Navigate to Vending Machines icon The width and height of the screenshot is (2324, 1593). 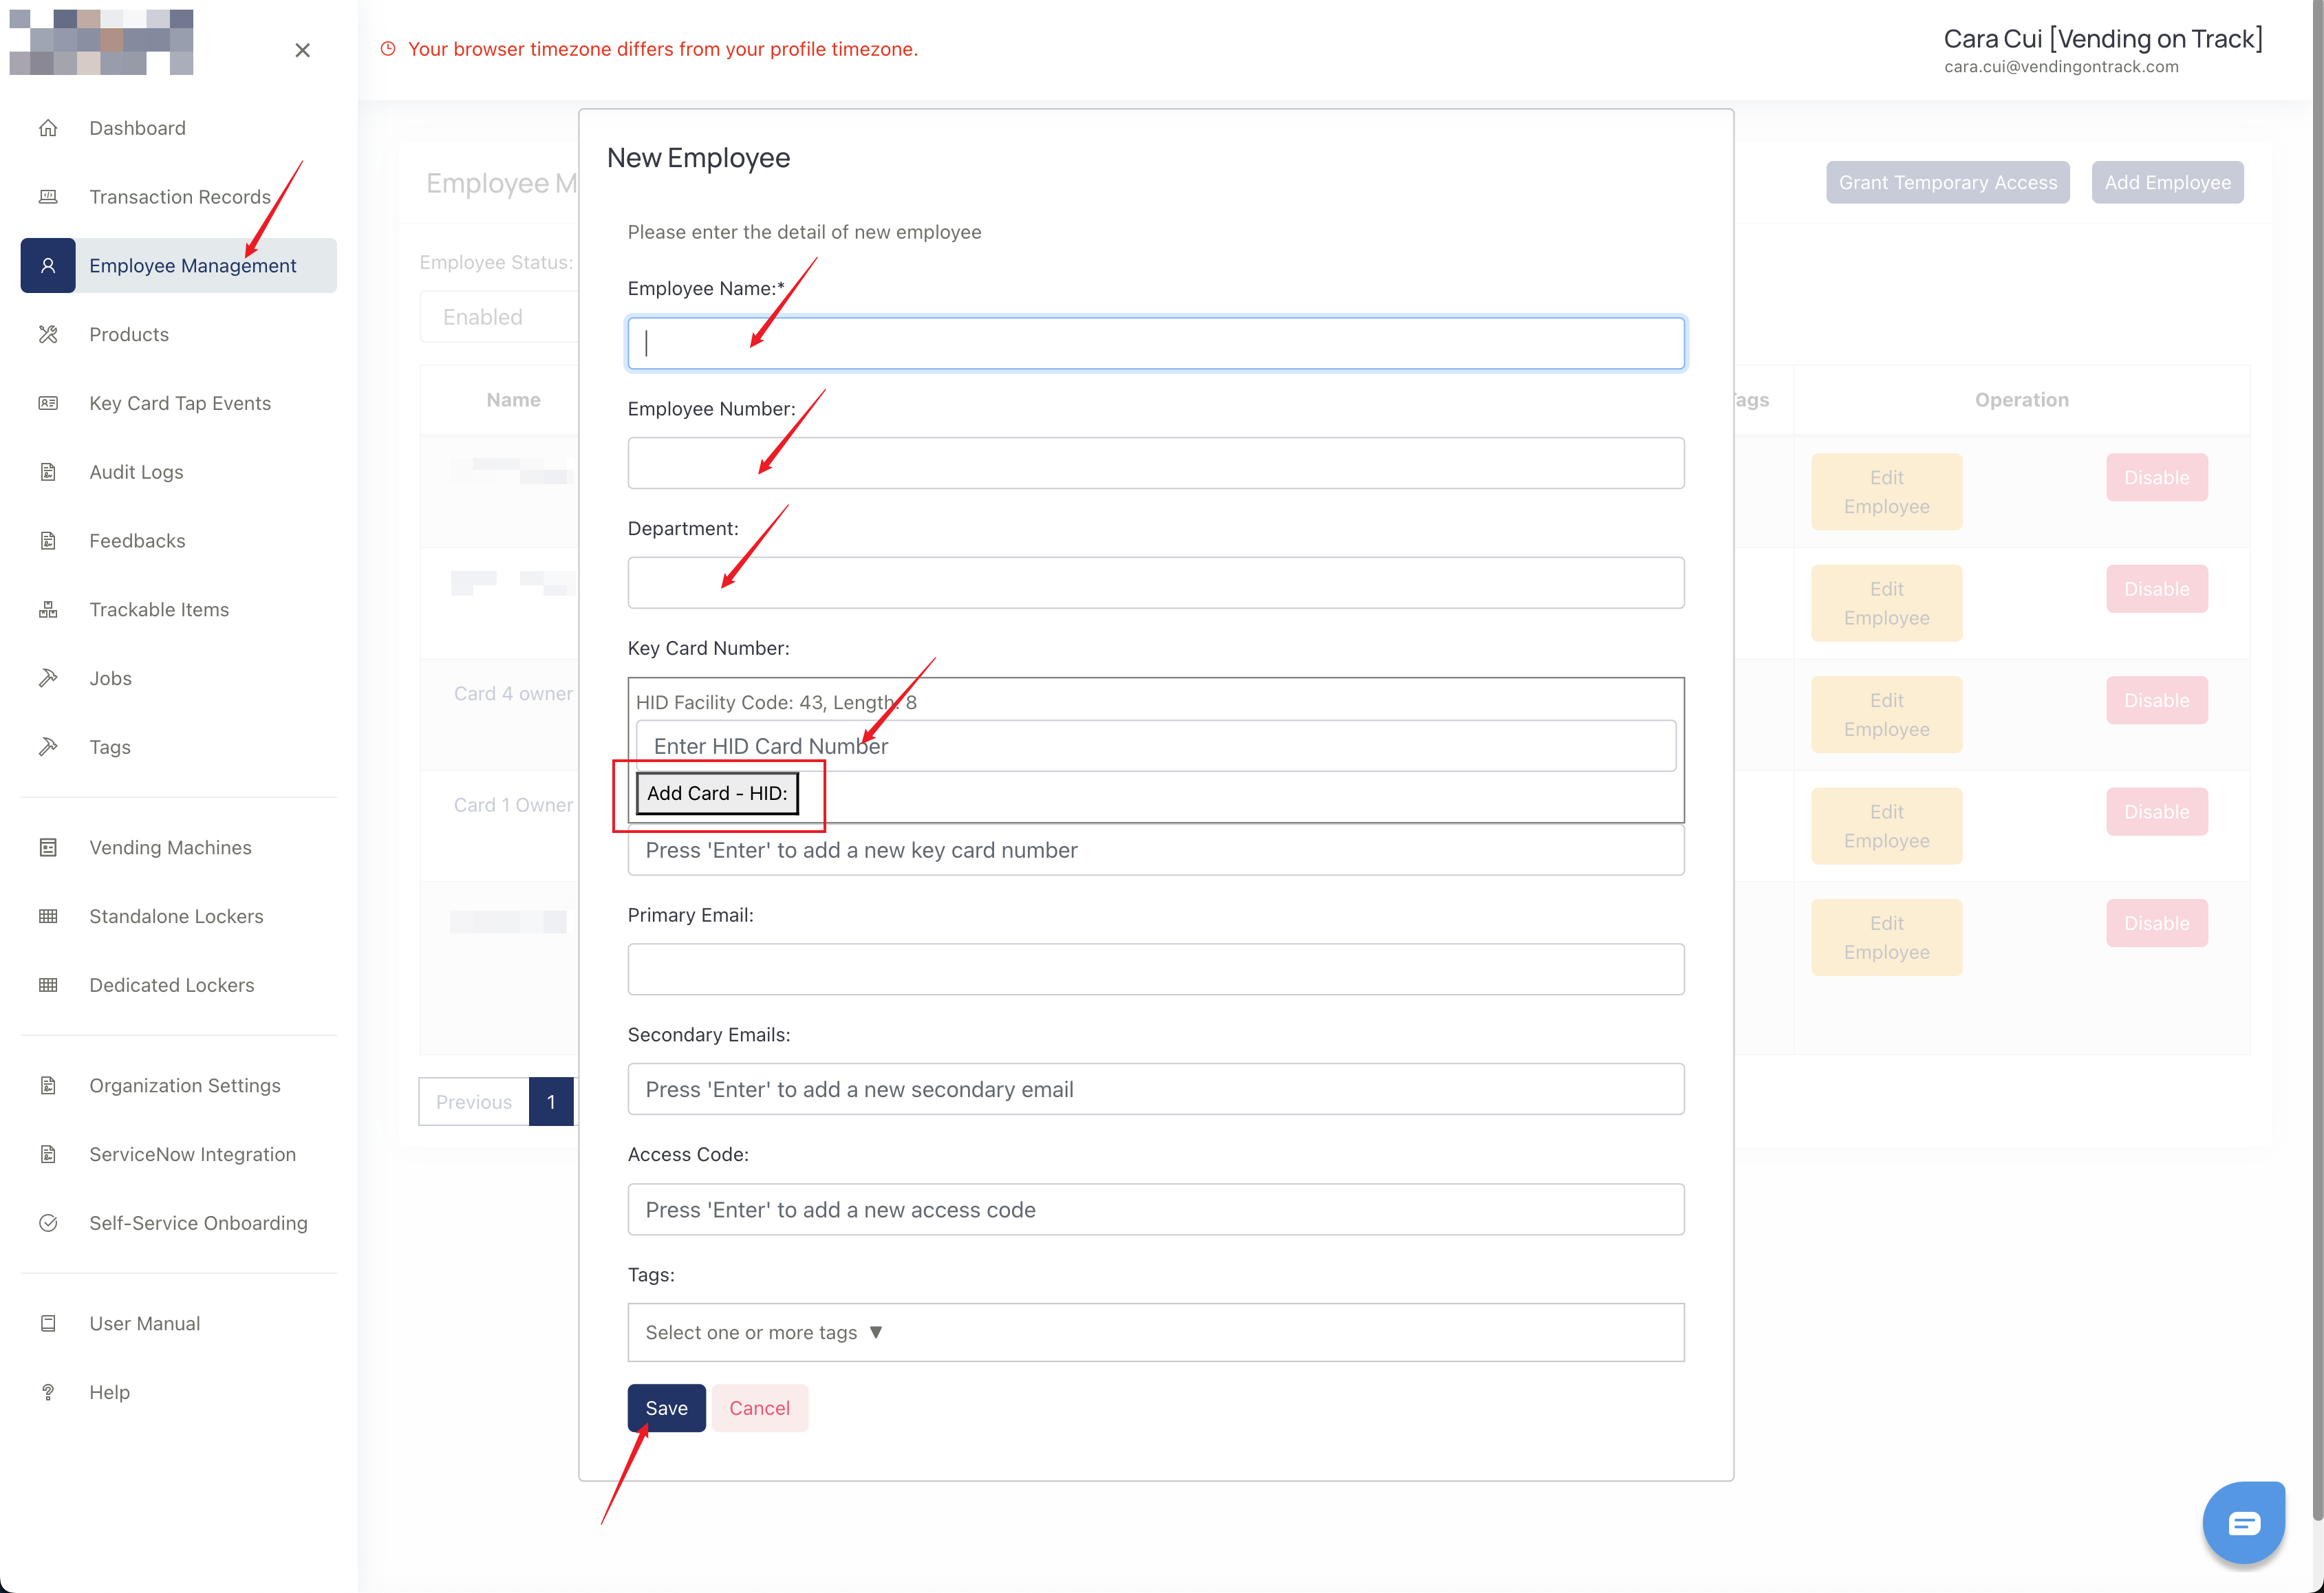(x=47, y=846)
